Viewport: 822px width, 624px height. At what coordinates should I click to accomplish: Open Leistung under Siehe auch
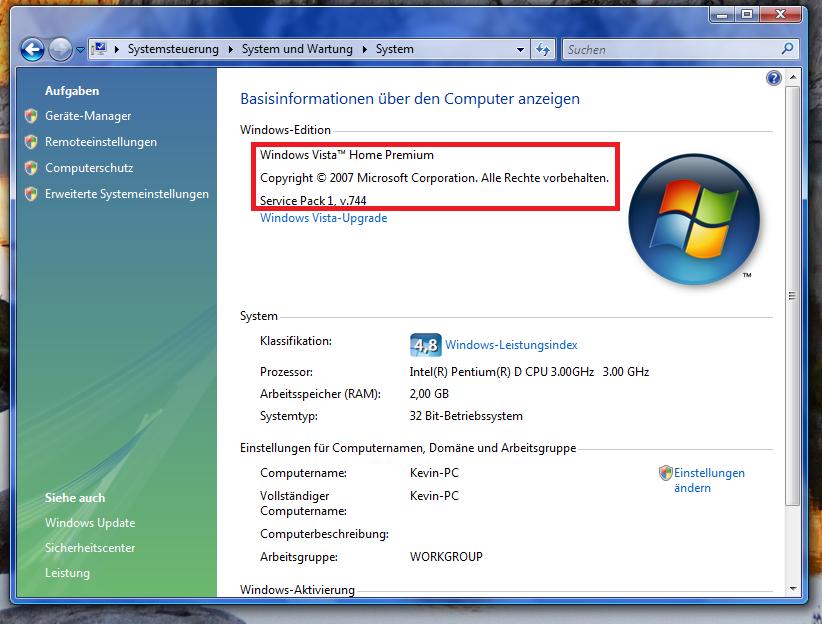[x=67, y=573]
